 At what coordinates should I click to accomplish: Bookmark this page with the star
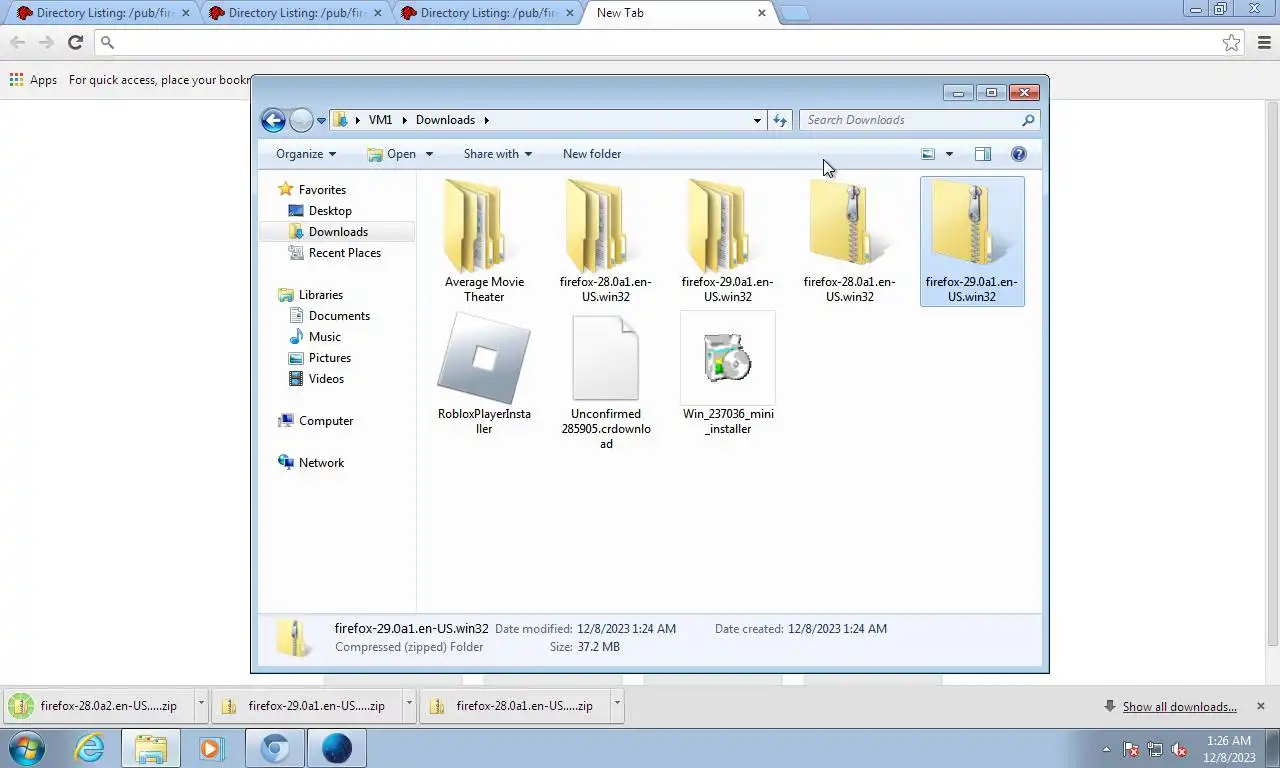1231,42
